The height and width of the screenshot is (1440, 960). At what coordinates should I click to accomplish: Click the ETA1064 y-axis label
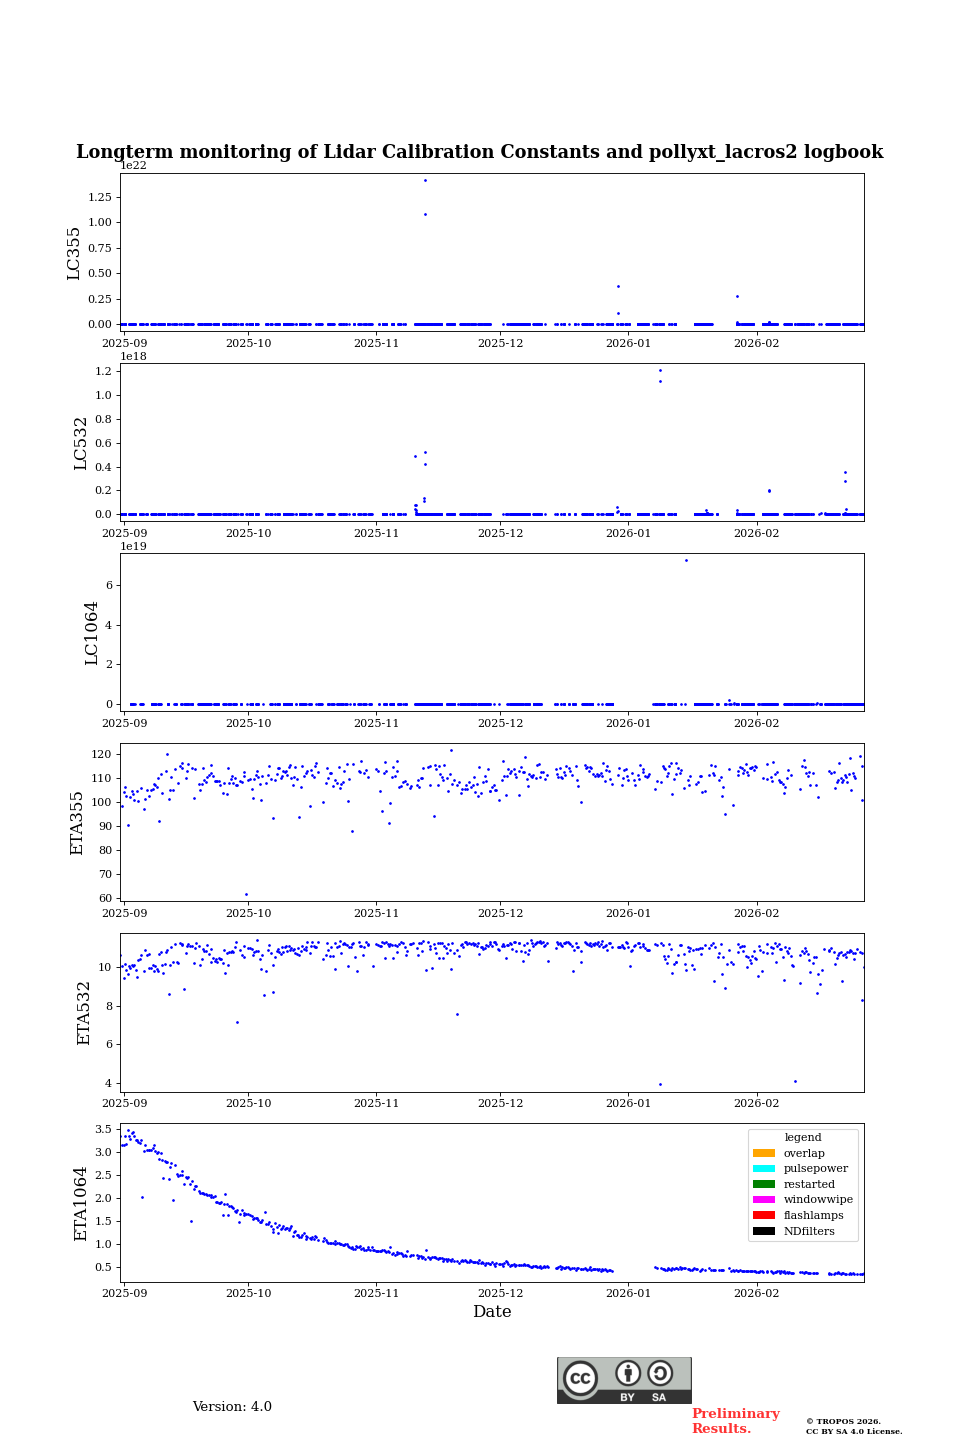click(81, 1203)
